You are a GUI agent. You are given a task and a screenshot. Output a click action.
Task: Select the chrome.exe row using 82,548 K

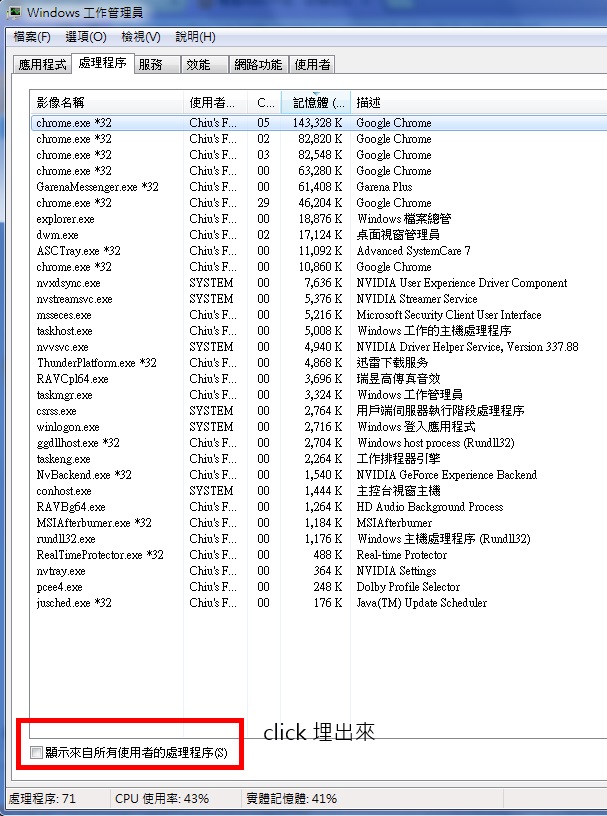(318, 155)
